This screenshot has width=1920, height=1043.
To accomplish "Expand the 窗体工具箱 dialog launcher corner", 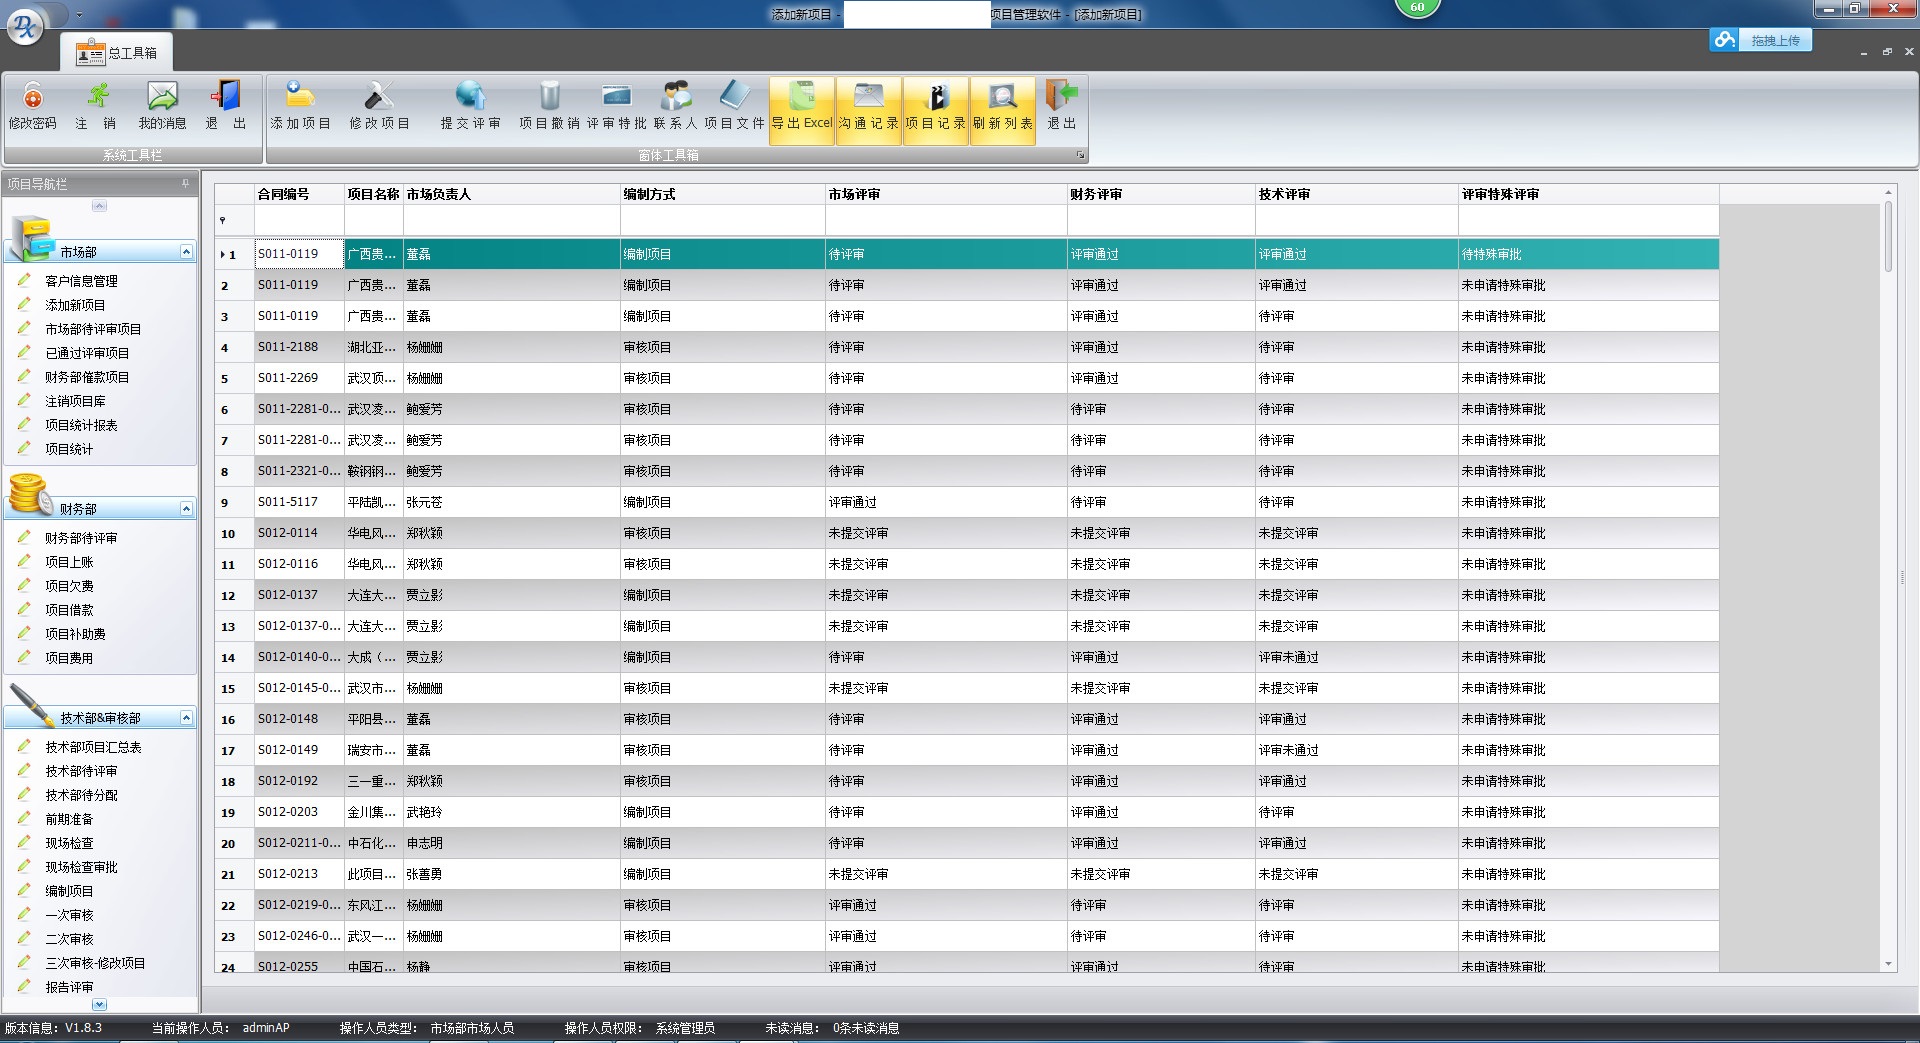I will (x=1080, y=155).
